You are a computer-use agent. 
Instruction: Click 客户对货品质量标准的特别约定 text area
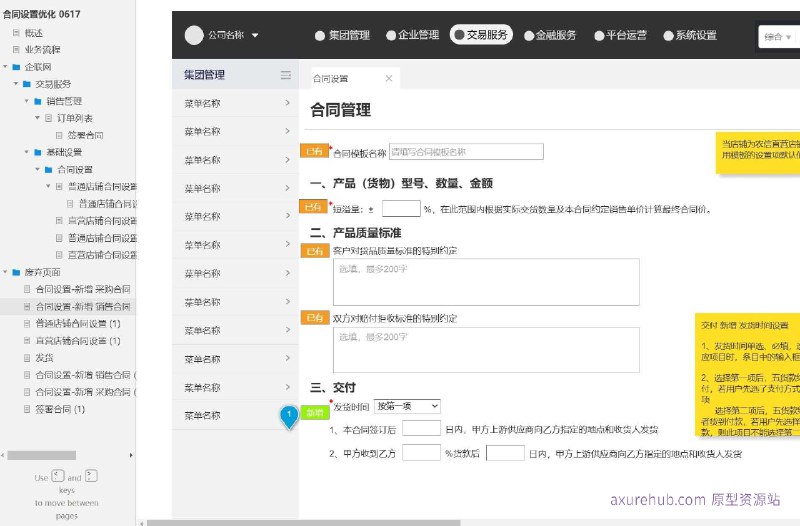pos(486,282)
